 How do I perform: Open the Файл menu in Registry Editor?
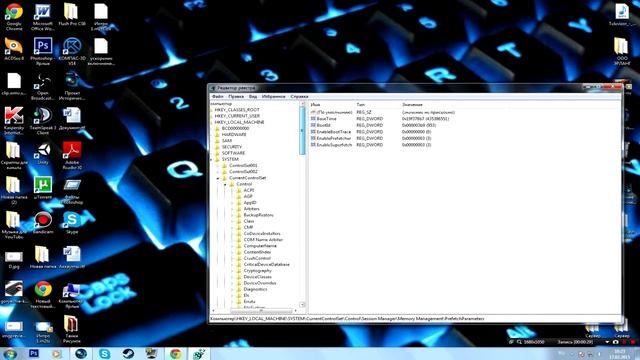[218, 97]
